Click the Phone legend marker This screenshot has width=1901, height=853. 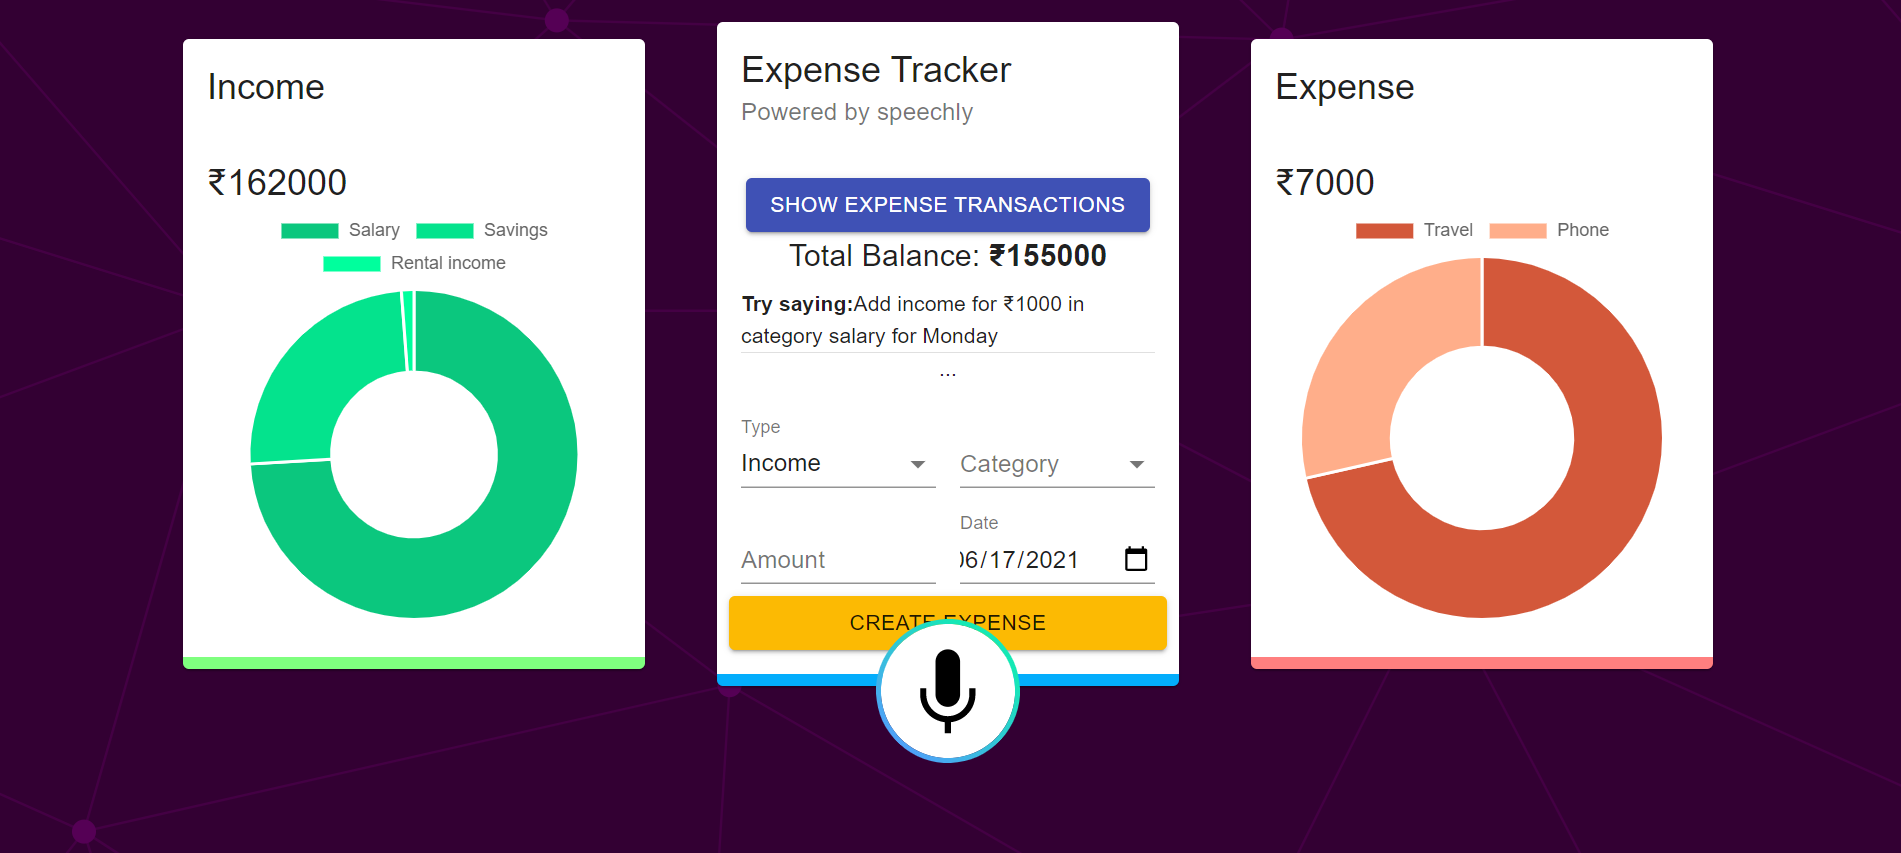coord(1519,230)
